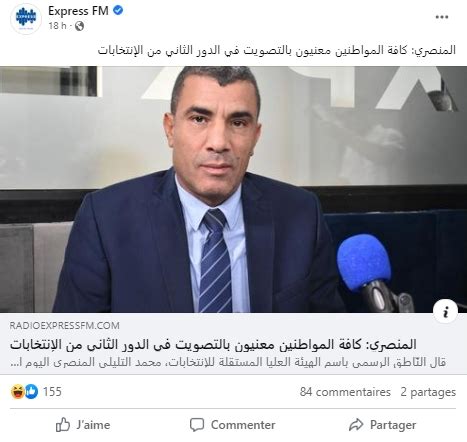Open the three-dot post options menu
The height and width of the screenshot is (442, 467).
click(x=442, y=17)
